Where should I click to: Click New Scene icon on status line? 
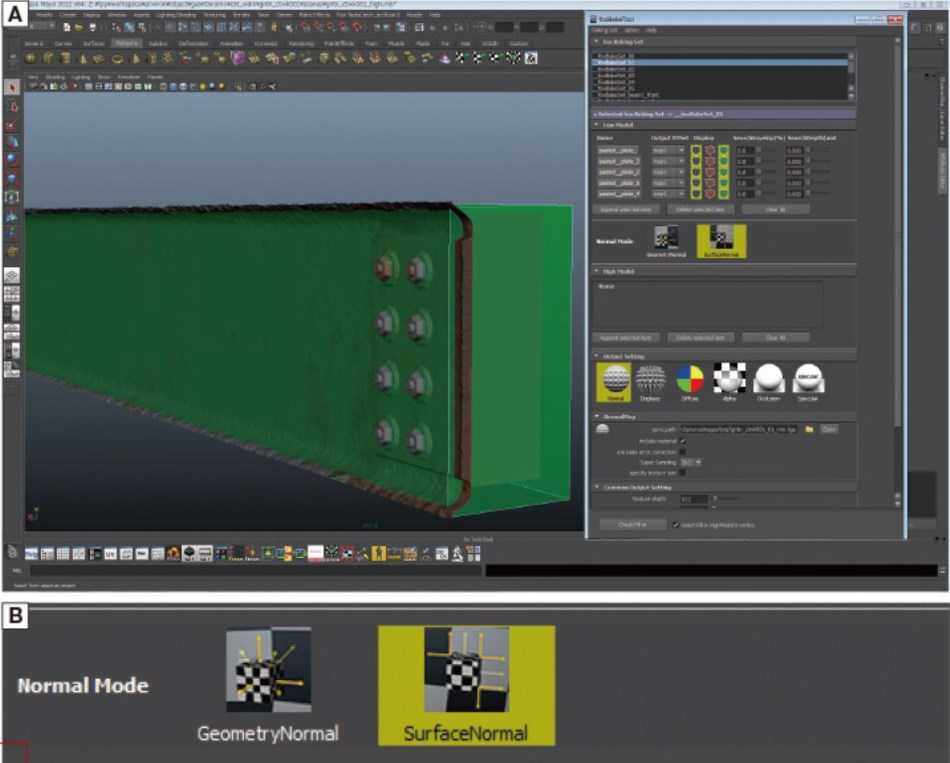66,27
